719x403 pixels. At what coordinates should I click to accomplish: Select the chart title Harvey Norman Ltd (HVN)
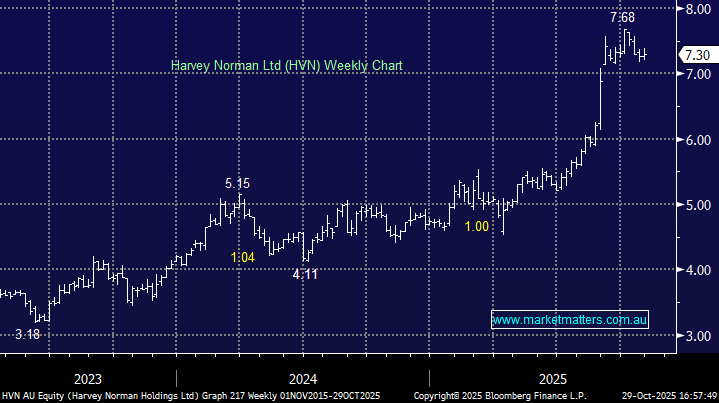(287, 65)
